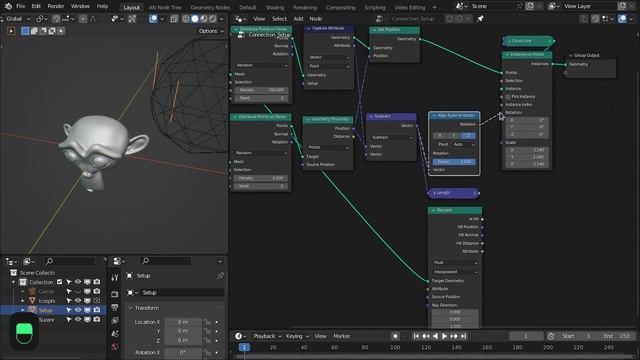Switch to the Shading workspace tab
The height and width of the screenshot is (360, 640).
(x=275, y=7)
